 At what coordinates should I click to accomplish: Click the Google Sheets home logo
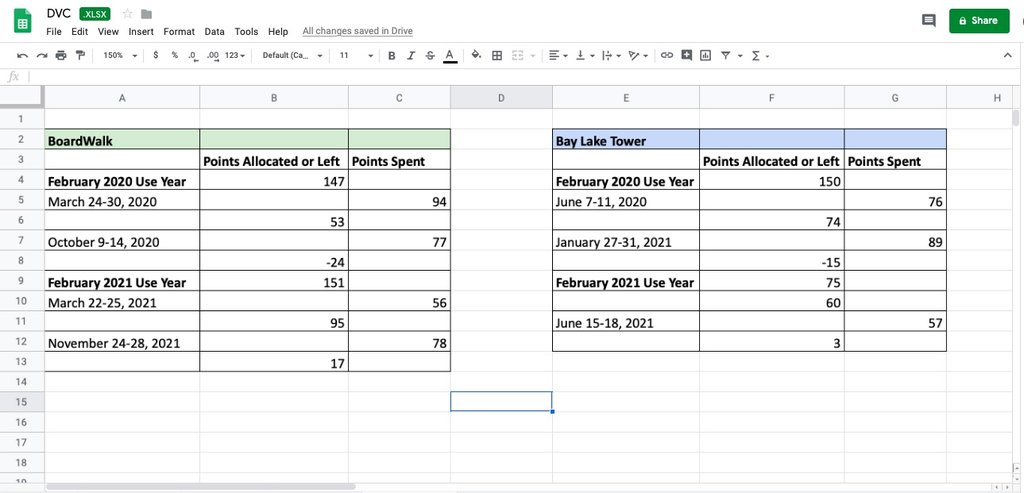tap(23, 21)
